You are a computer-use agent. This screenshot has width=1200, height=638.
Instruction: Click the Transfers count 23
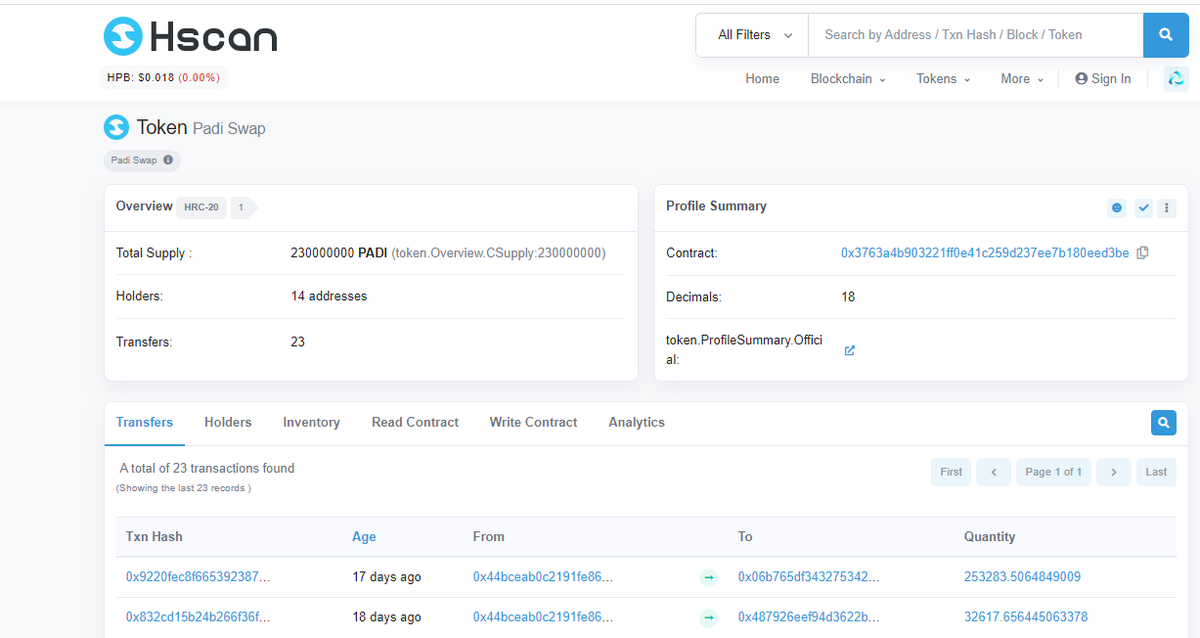click(298, 342)
